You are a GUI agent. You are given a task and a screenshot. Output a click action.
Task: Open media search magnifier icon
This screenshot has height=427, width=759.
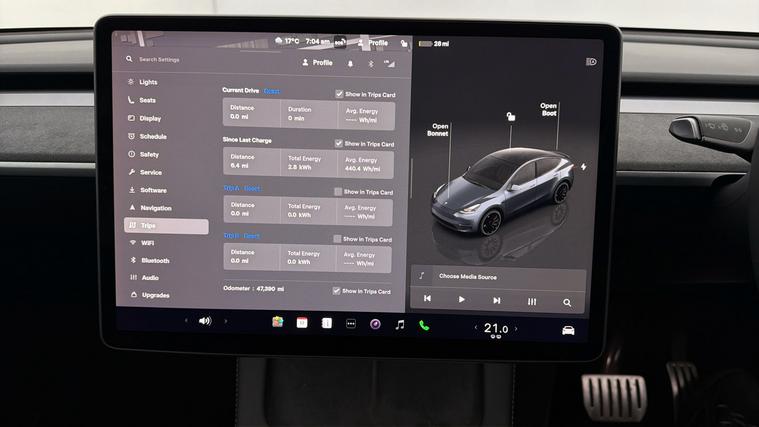coord(567,301)
